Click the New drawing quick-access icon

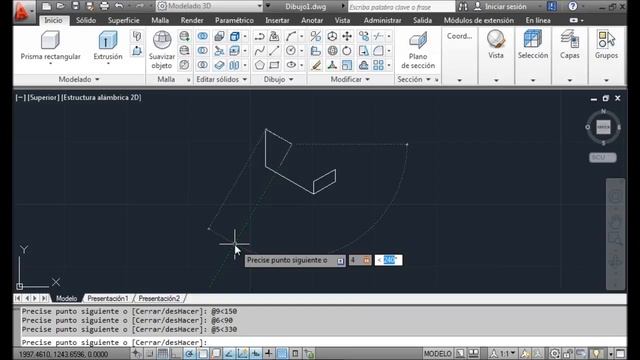(47, 6)
